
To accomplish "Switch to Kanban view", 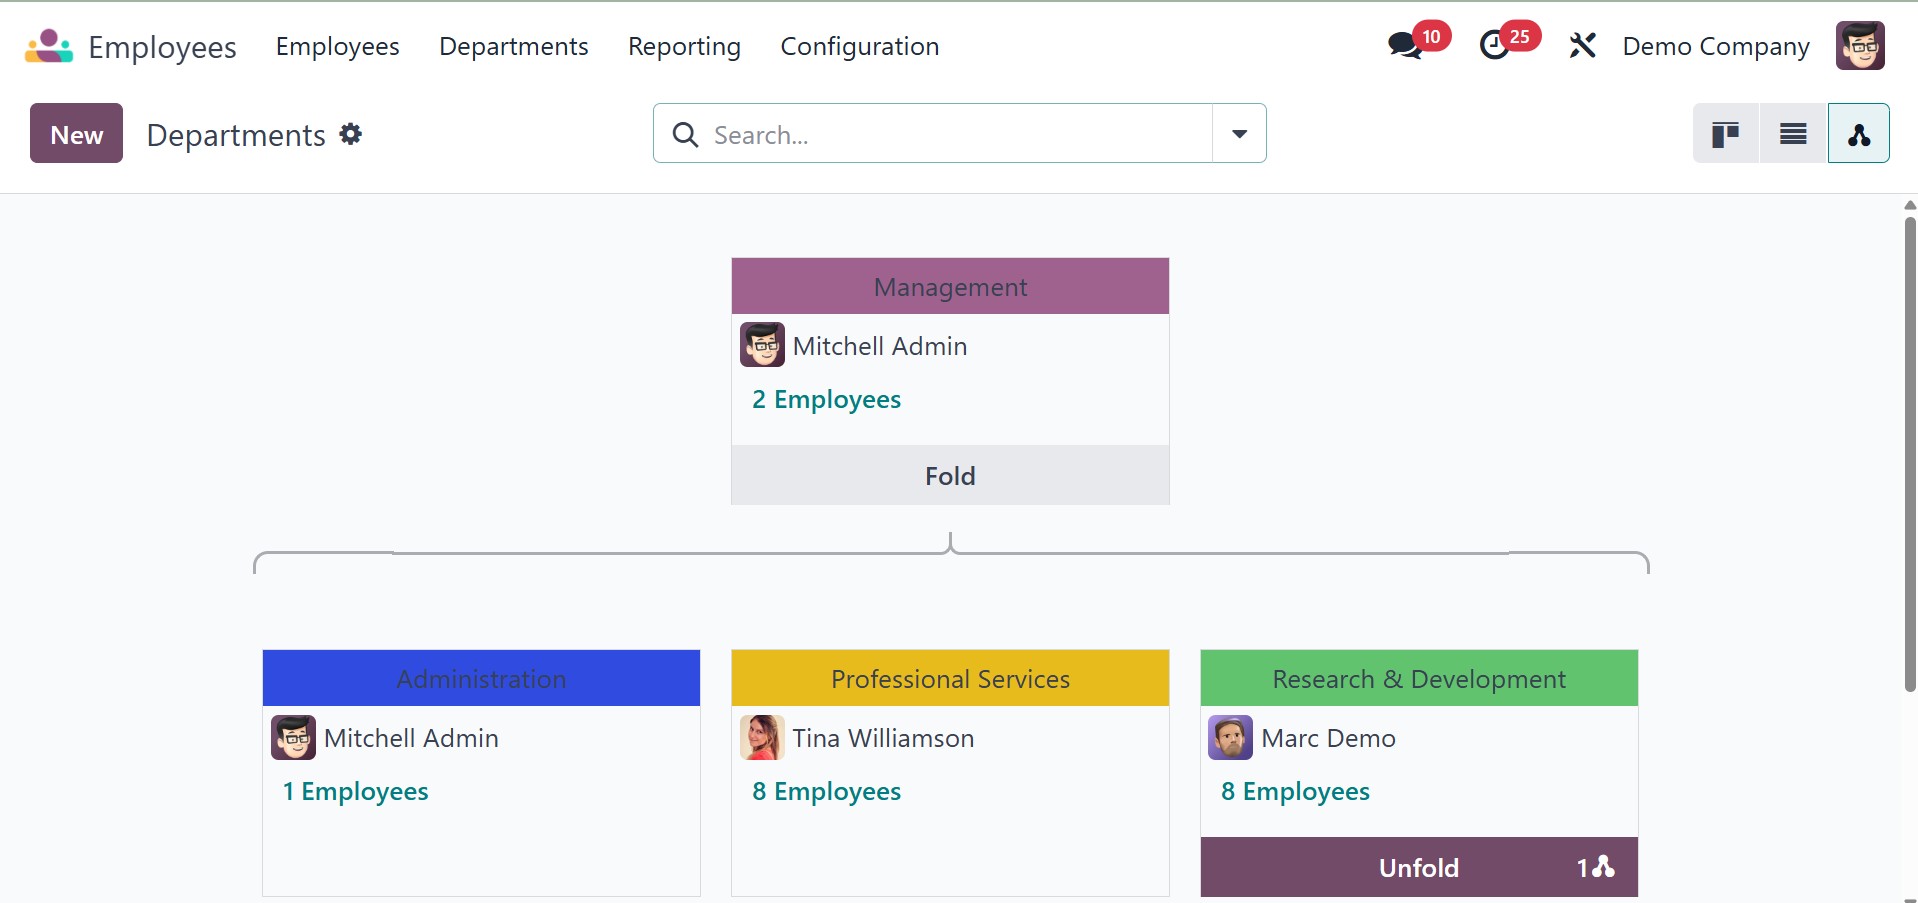I will tap(1725, 134).
